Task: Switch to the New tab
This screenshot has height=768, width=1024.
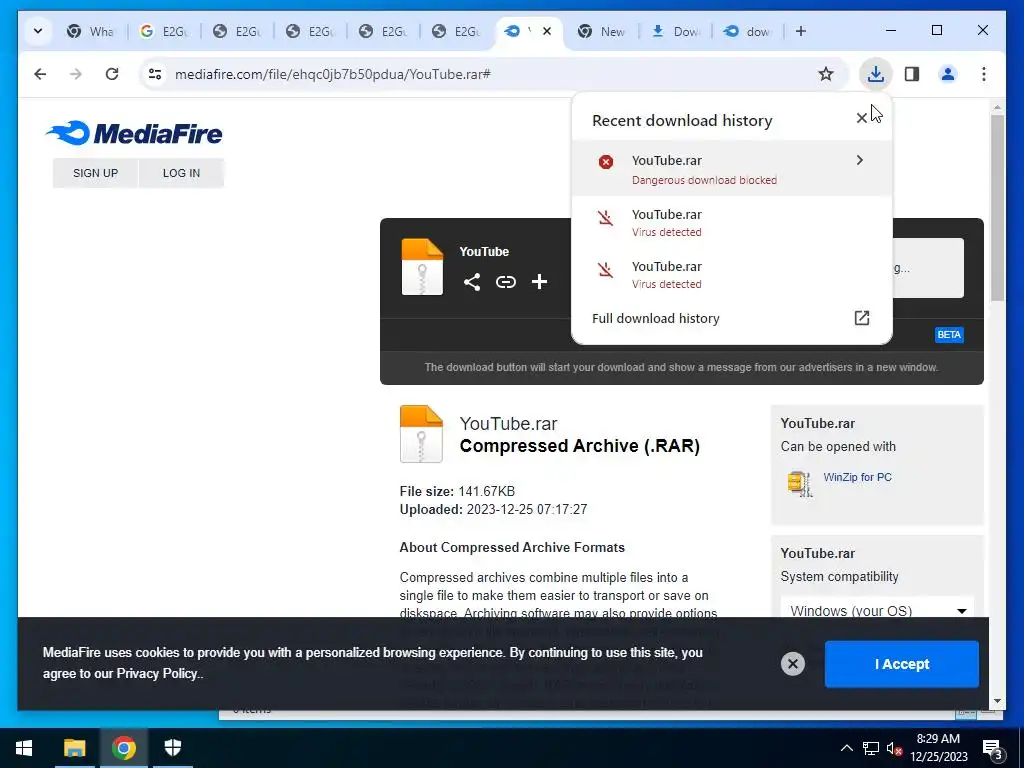Action: [601, 31]
